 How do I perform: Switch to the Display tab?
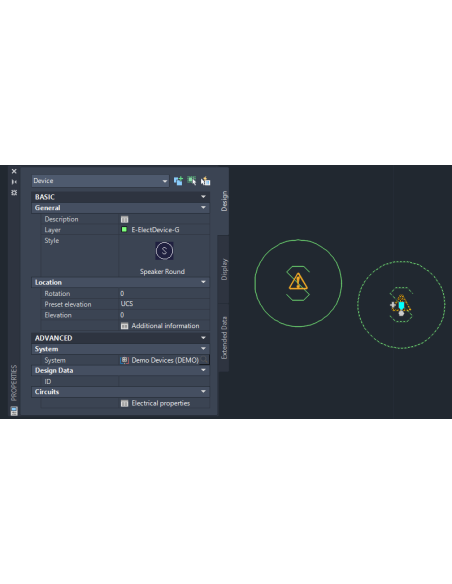(224, 269)
